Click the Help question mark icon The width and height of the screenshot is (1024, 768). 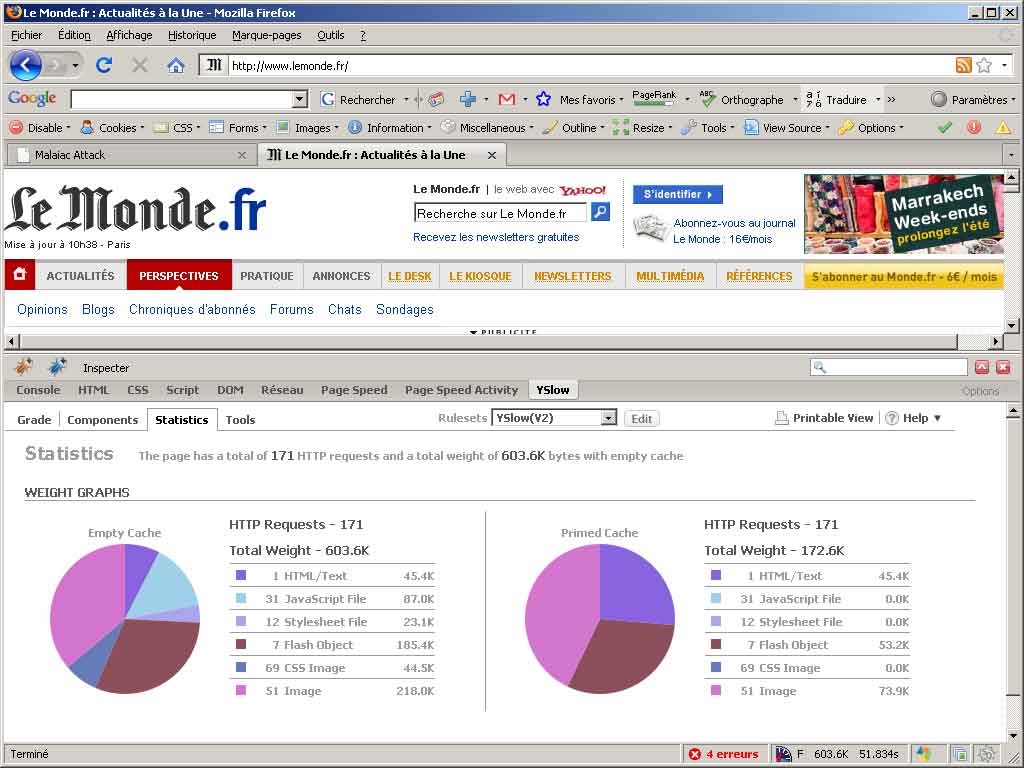pyautogui.click(x=891, y=418)
